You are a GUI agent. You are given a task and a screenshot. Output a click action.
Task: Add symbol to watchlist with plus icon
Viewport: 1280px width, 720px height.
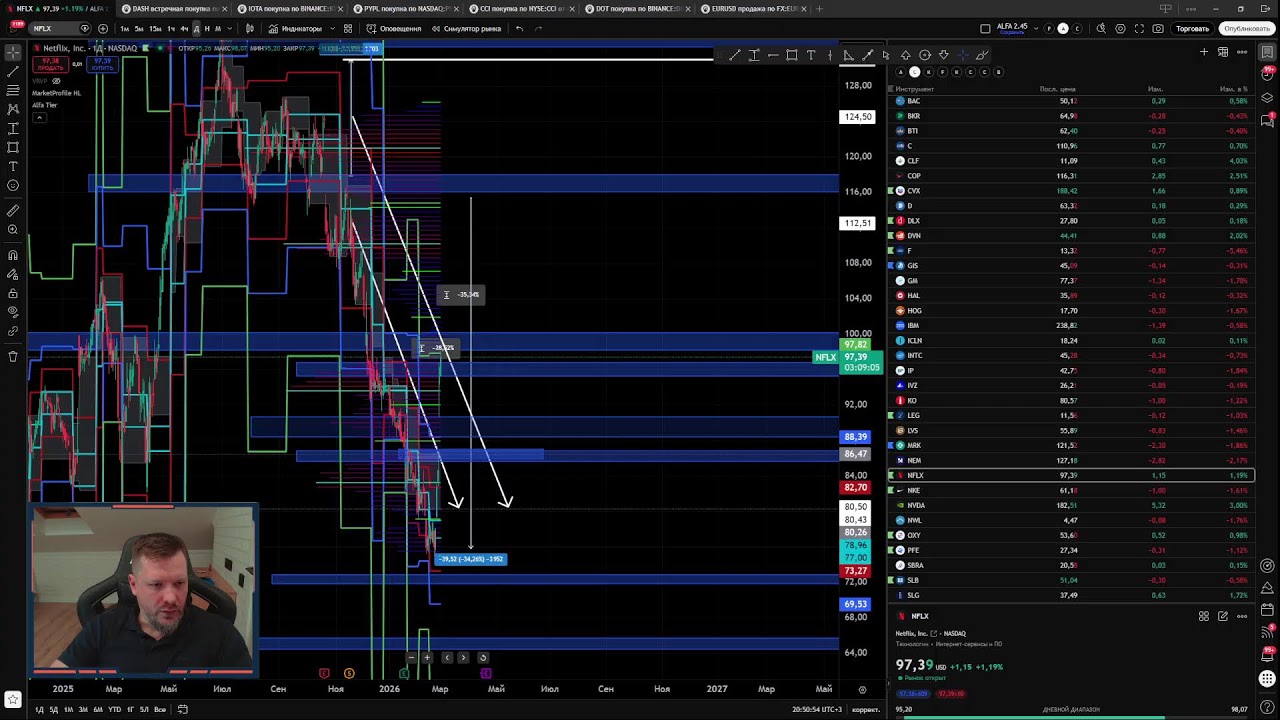point(1204,52)
